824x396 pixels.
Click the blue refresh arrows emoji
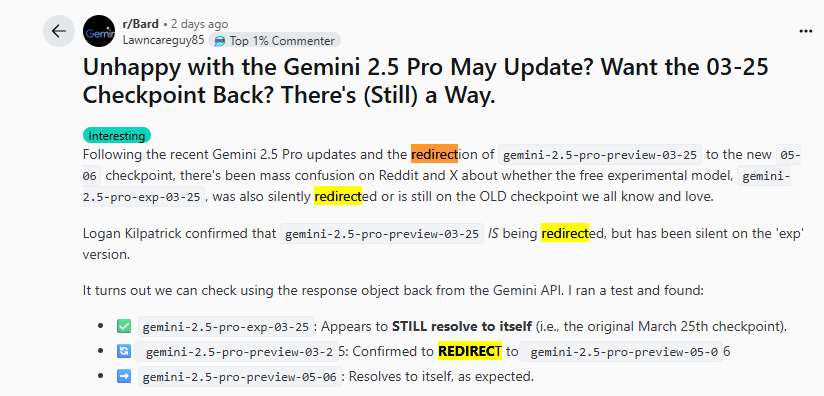123,351
